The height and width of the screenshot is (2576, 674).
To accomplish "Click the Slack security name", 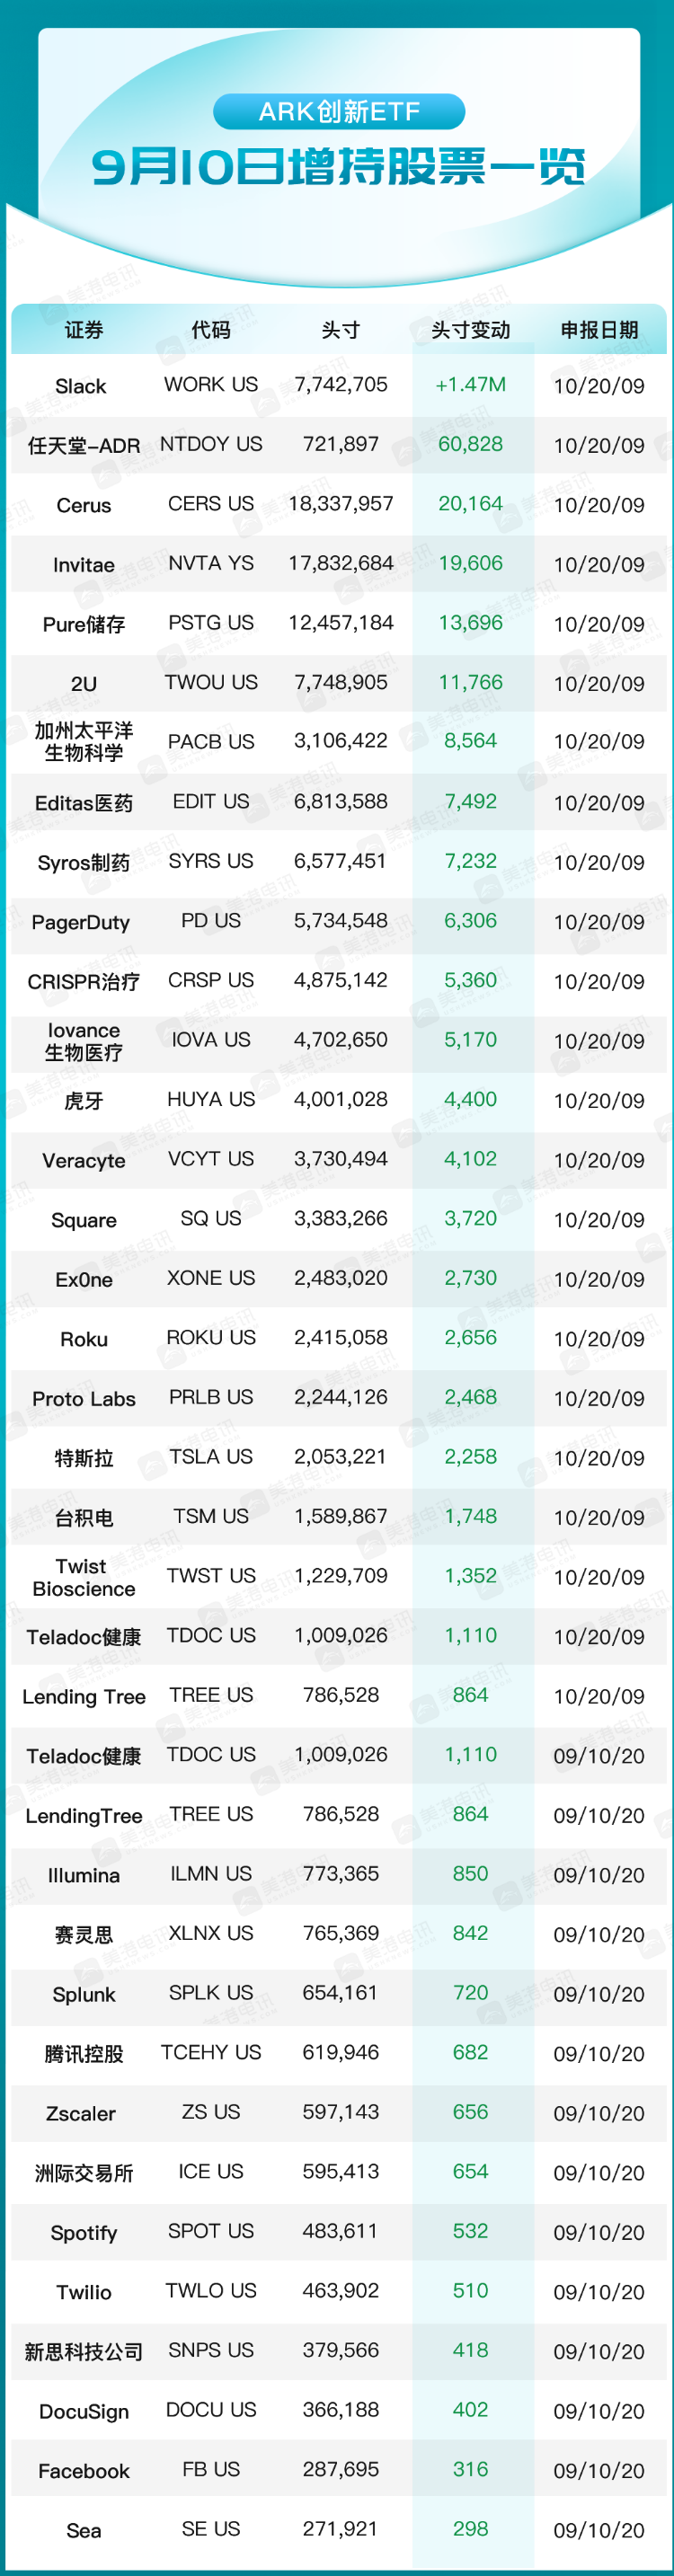I will 81,386.
